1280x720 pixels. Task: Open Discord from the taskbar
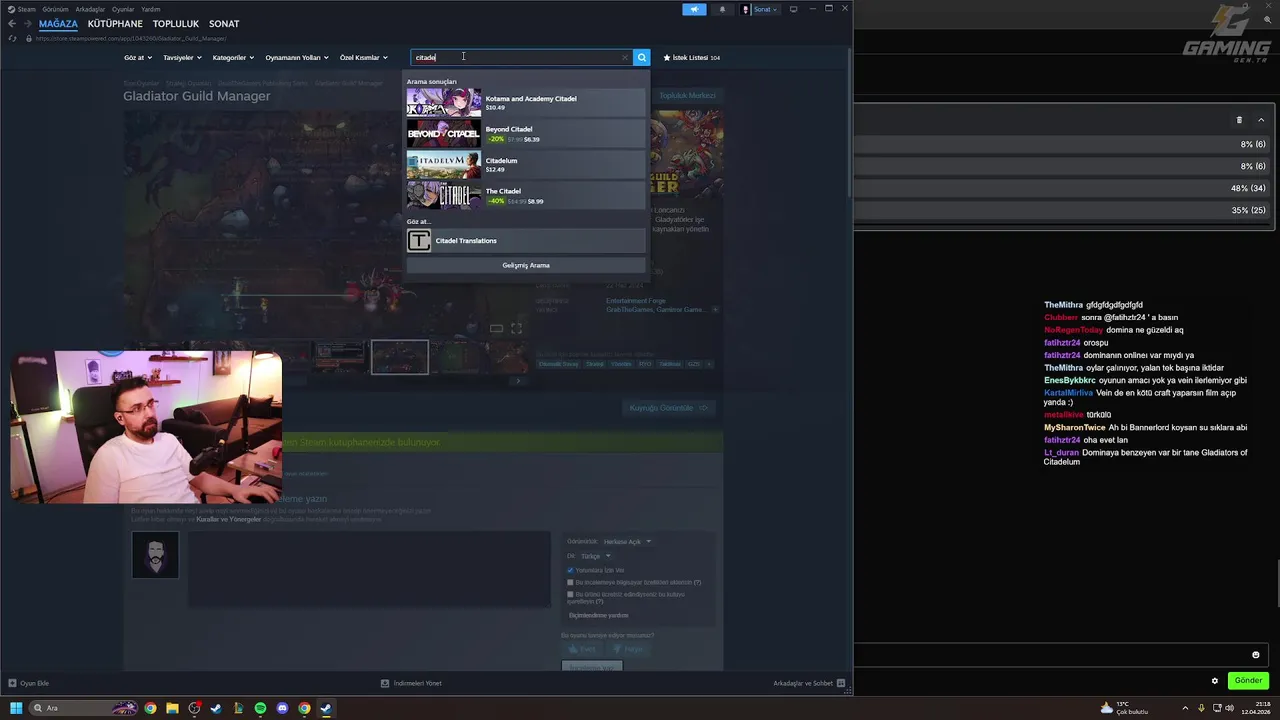coord(282,708)
